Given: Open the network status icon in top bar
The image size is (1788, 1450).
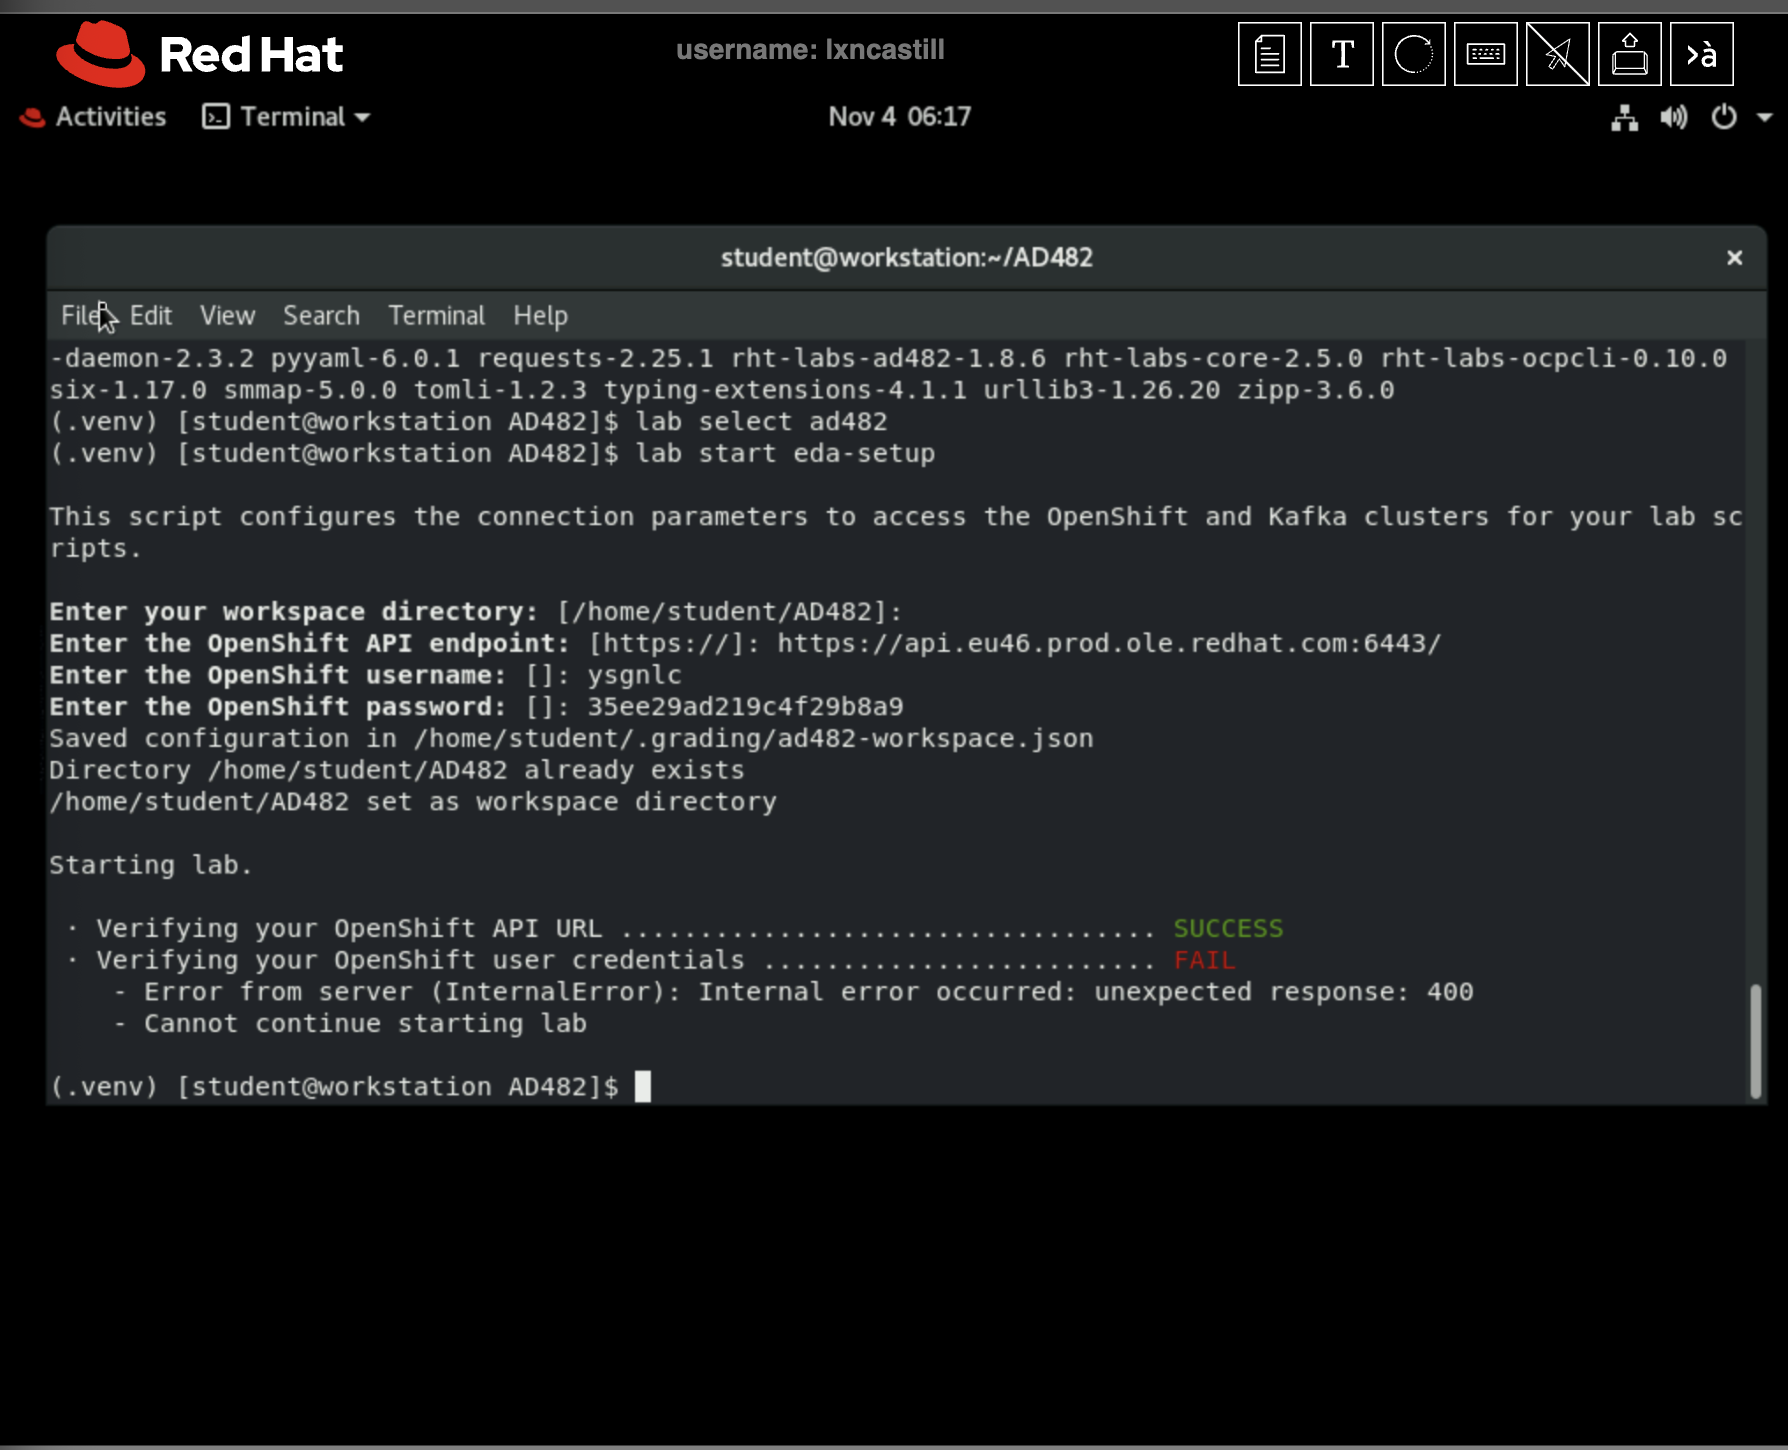Looking at the screenshot, I should point(1624,117).
